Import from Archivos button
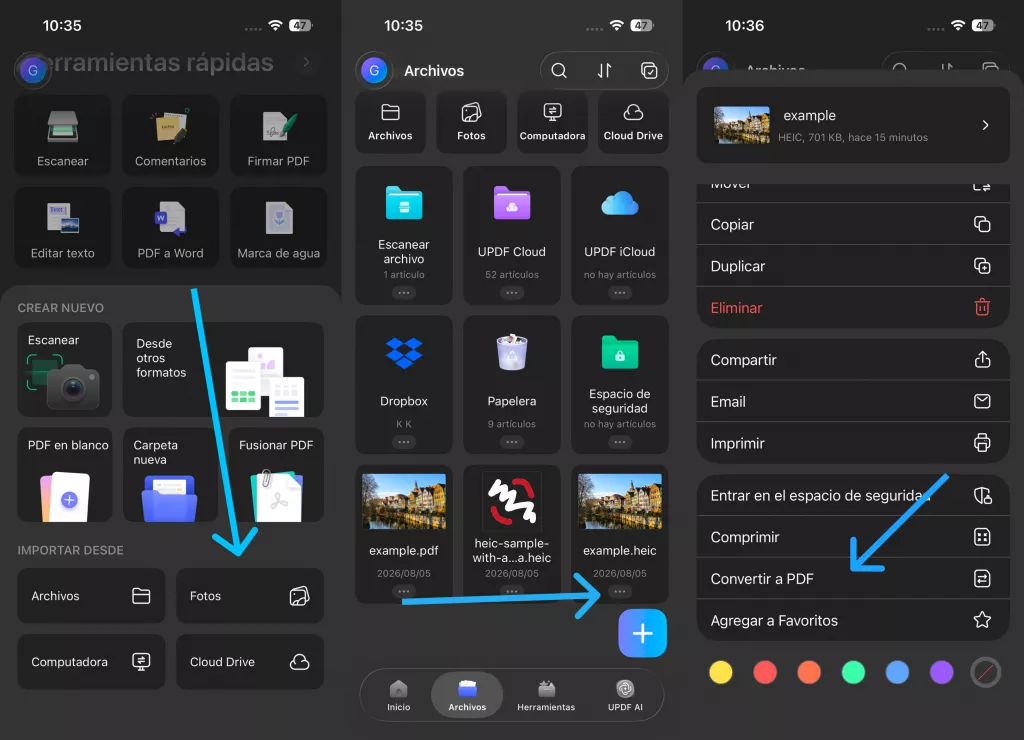 (x=91, y=596)
